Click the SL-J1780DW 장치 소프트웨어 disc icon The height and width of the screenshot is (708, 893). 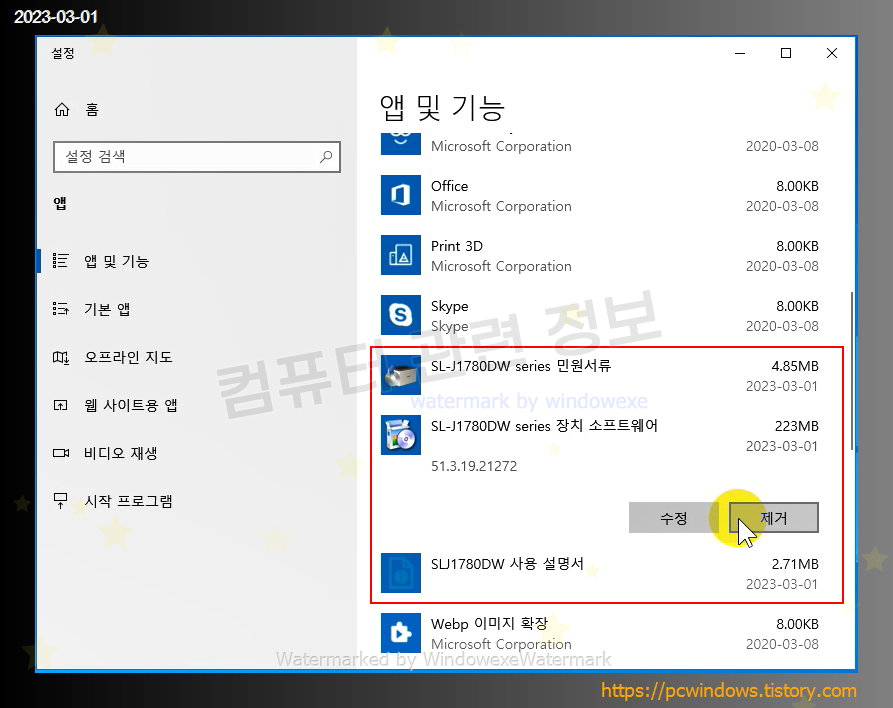pyautogui.click(x=401, y=435)
